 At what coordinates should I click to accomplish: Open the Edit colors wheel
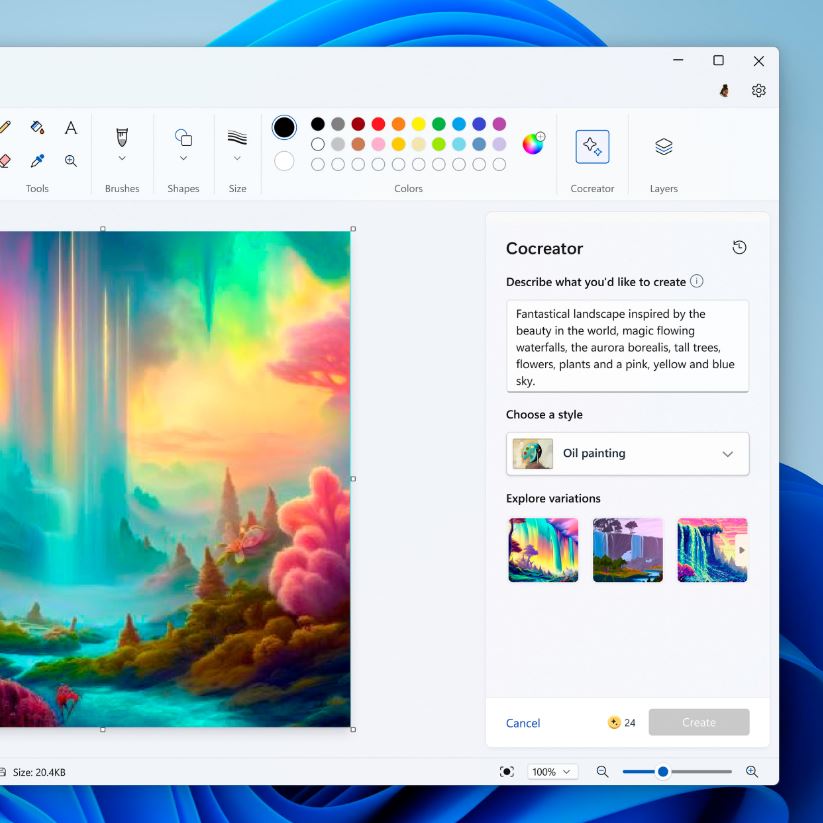(533, 143)
